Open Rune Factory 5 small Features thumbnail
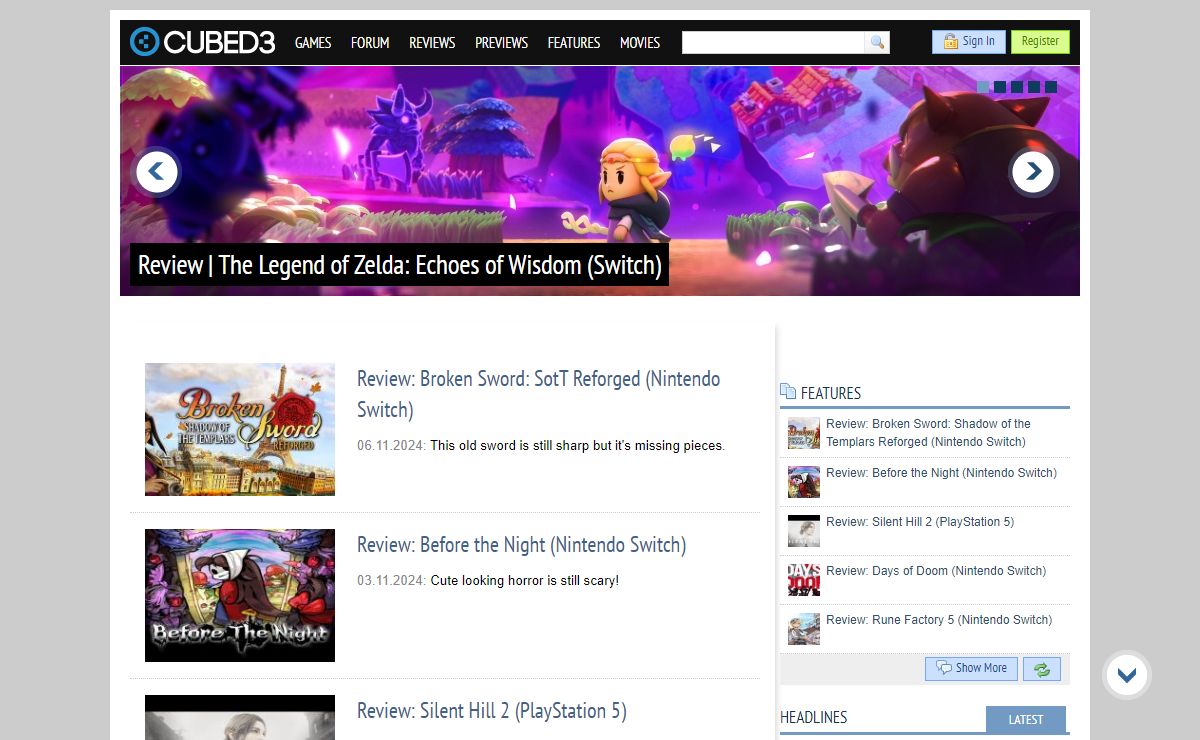Screen dimensions: 1200x740 tap(804, 629)
